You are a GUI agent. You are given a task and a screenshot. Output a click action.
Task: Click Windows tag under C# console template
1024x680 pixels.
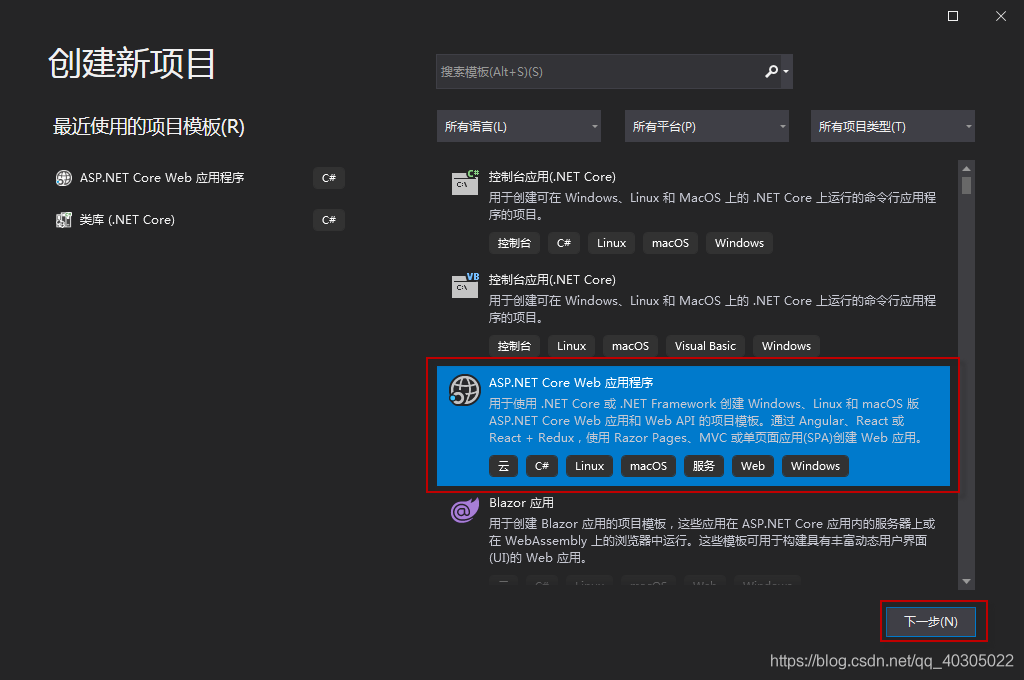click(x=739, y=243)
